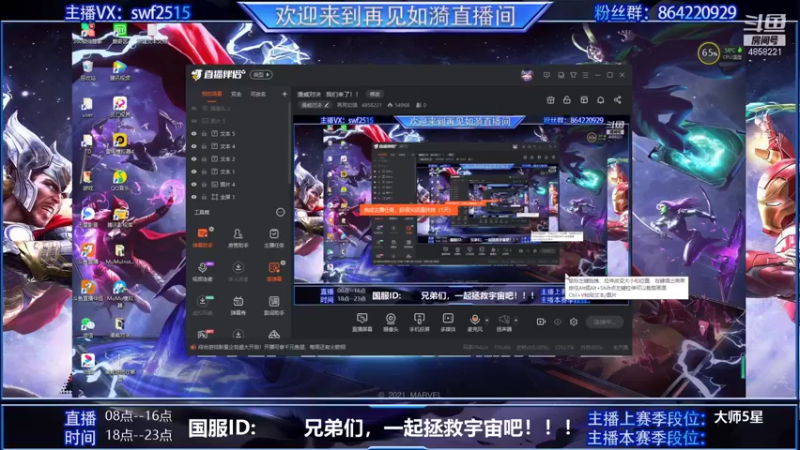
Task: Show the hidden 图片 5 layer
Action: coord(194,121)
